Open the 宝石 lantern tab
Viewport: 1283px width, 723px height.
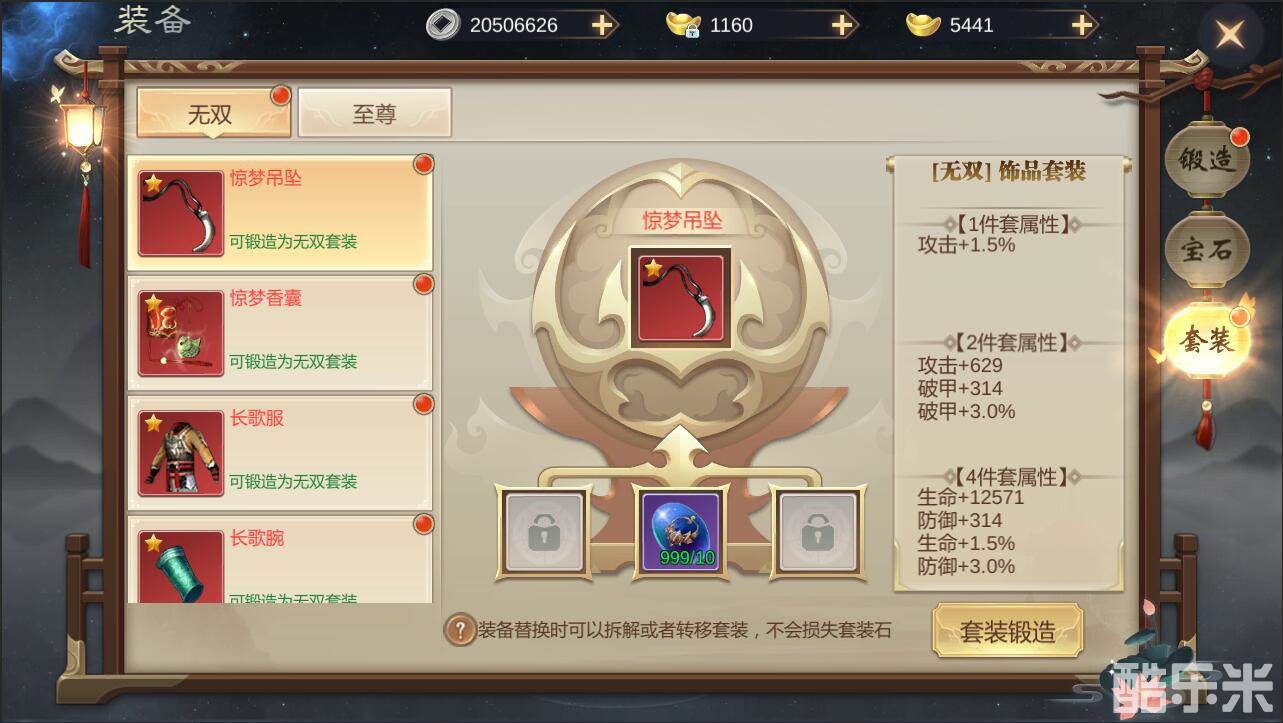click(x=1207, y=250)
